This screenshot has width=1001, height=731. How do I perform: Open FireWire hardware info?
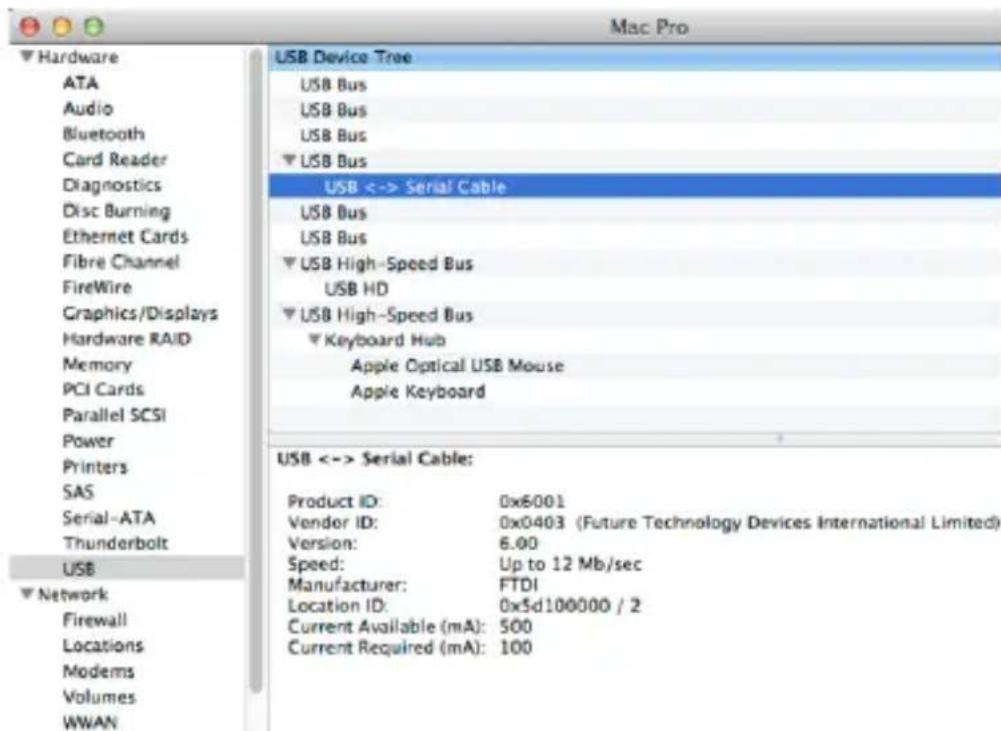tap(97, 287)
